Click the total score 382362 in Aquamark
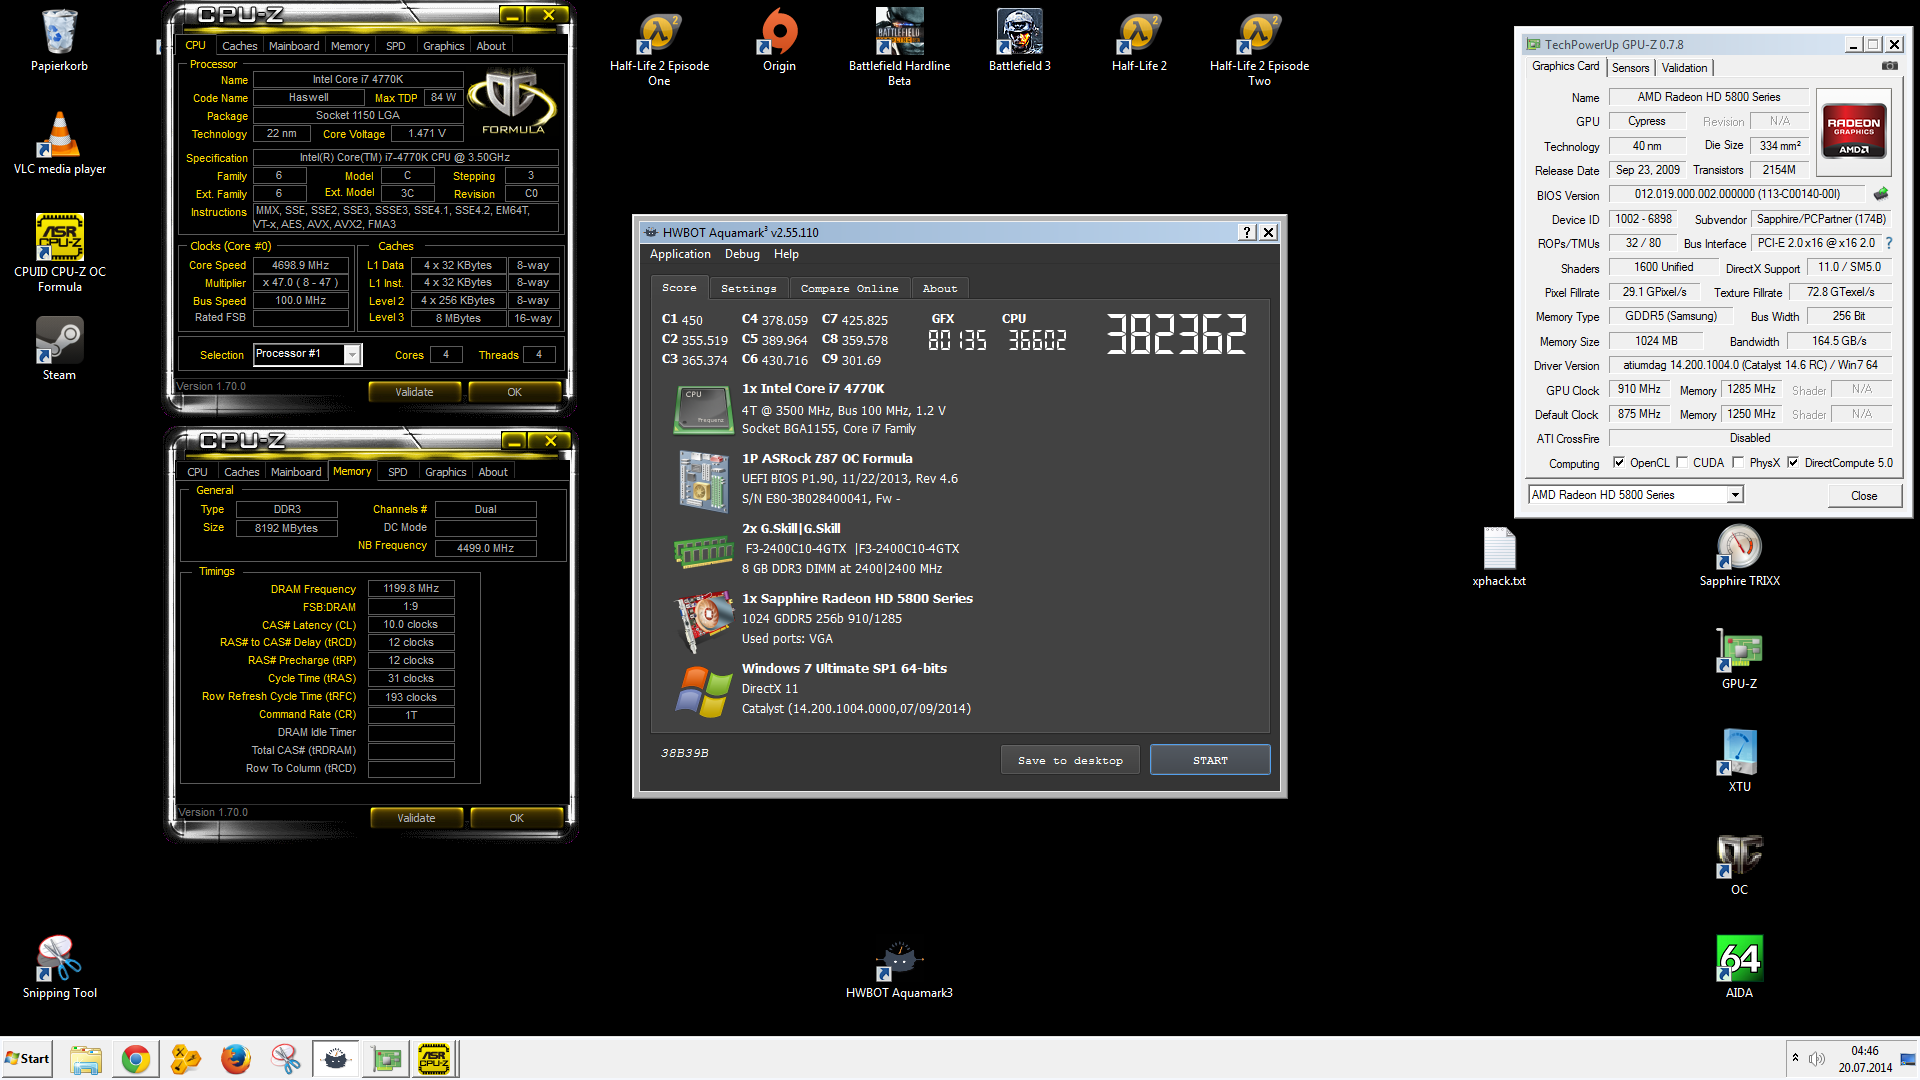The image size is (1920, 1080). tap(1176, 334)
